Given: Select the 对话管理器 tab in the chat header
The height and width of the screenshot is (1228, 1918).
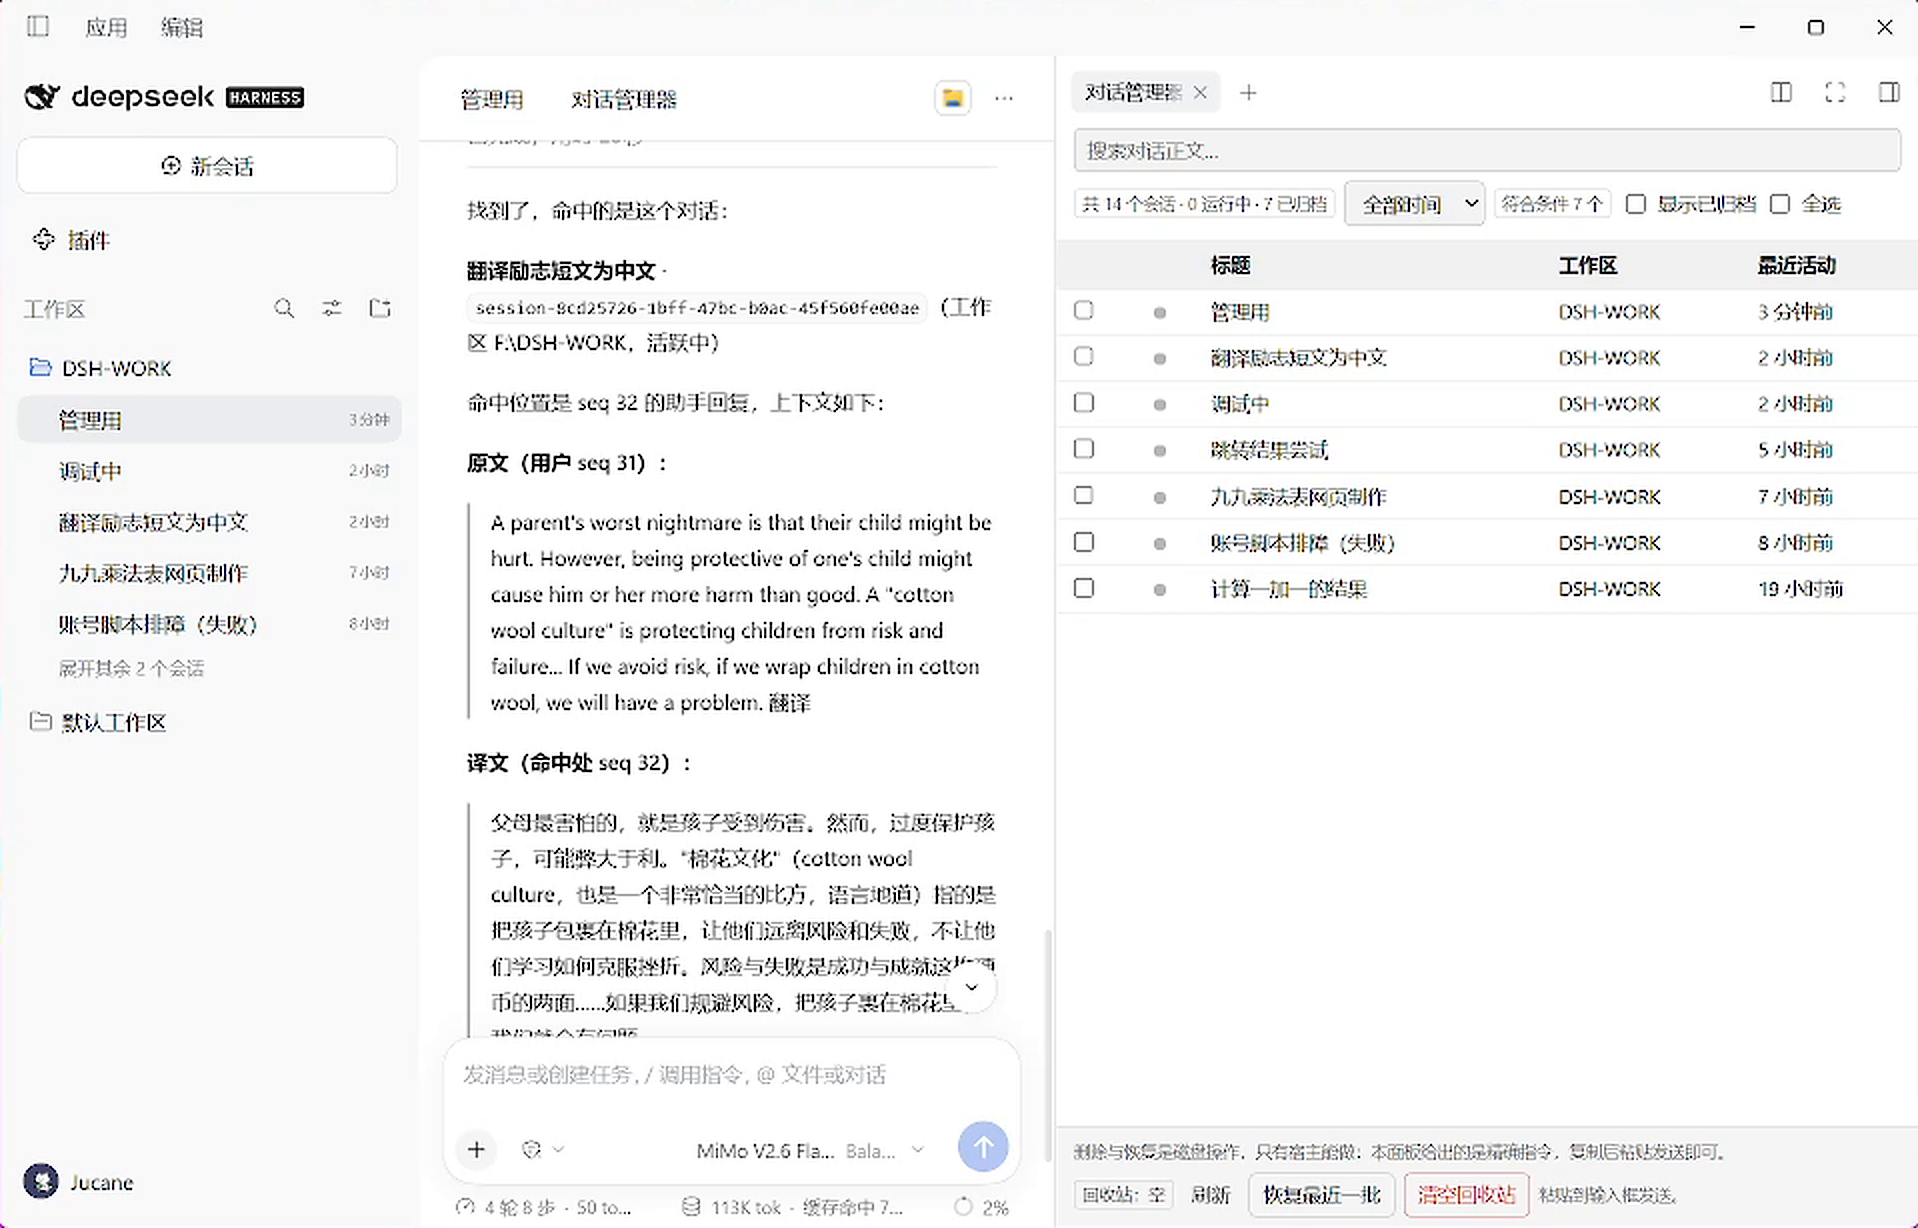Looking at the screenshot, I should 624,99.
